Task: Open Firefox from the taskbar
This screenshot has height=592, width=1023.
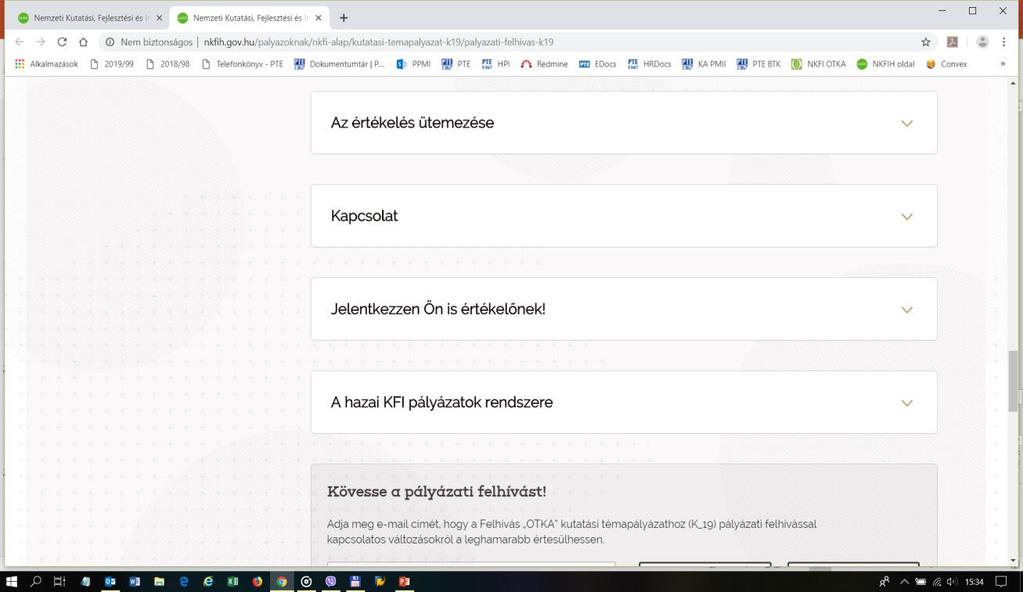Action: click(257, 582)
